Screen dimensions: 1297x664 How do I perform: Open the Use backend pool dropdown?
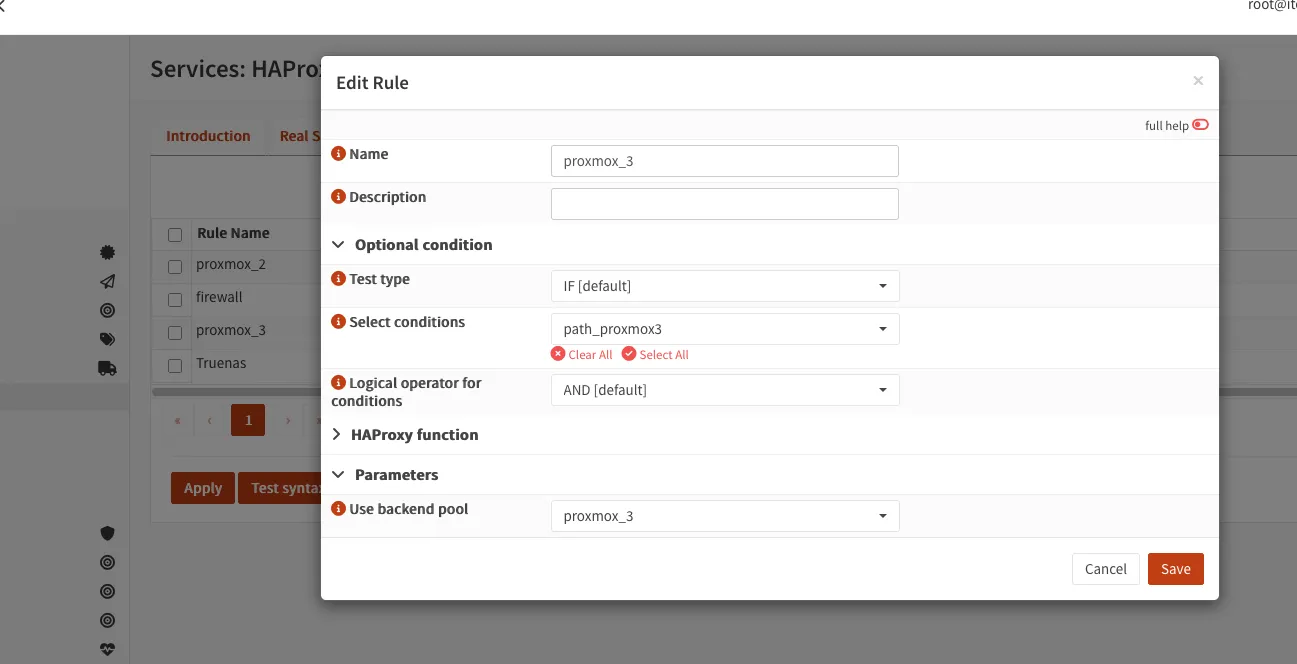724,516
